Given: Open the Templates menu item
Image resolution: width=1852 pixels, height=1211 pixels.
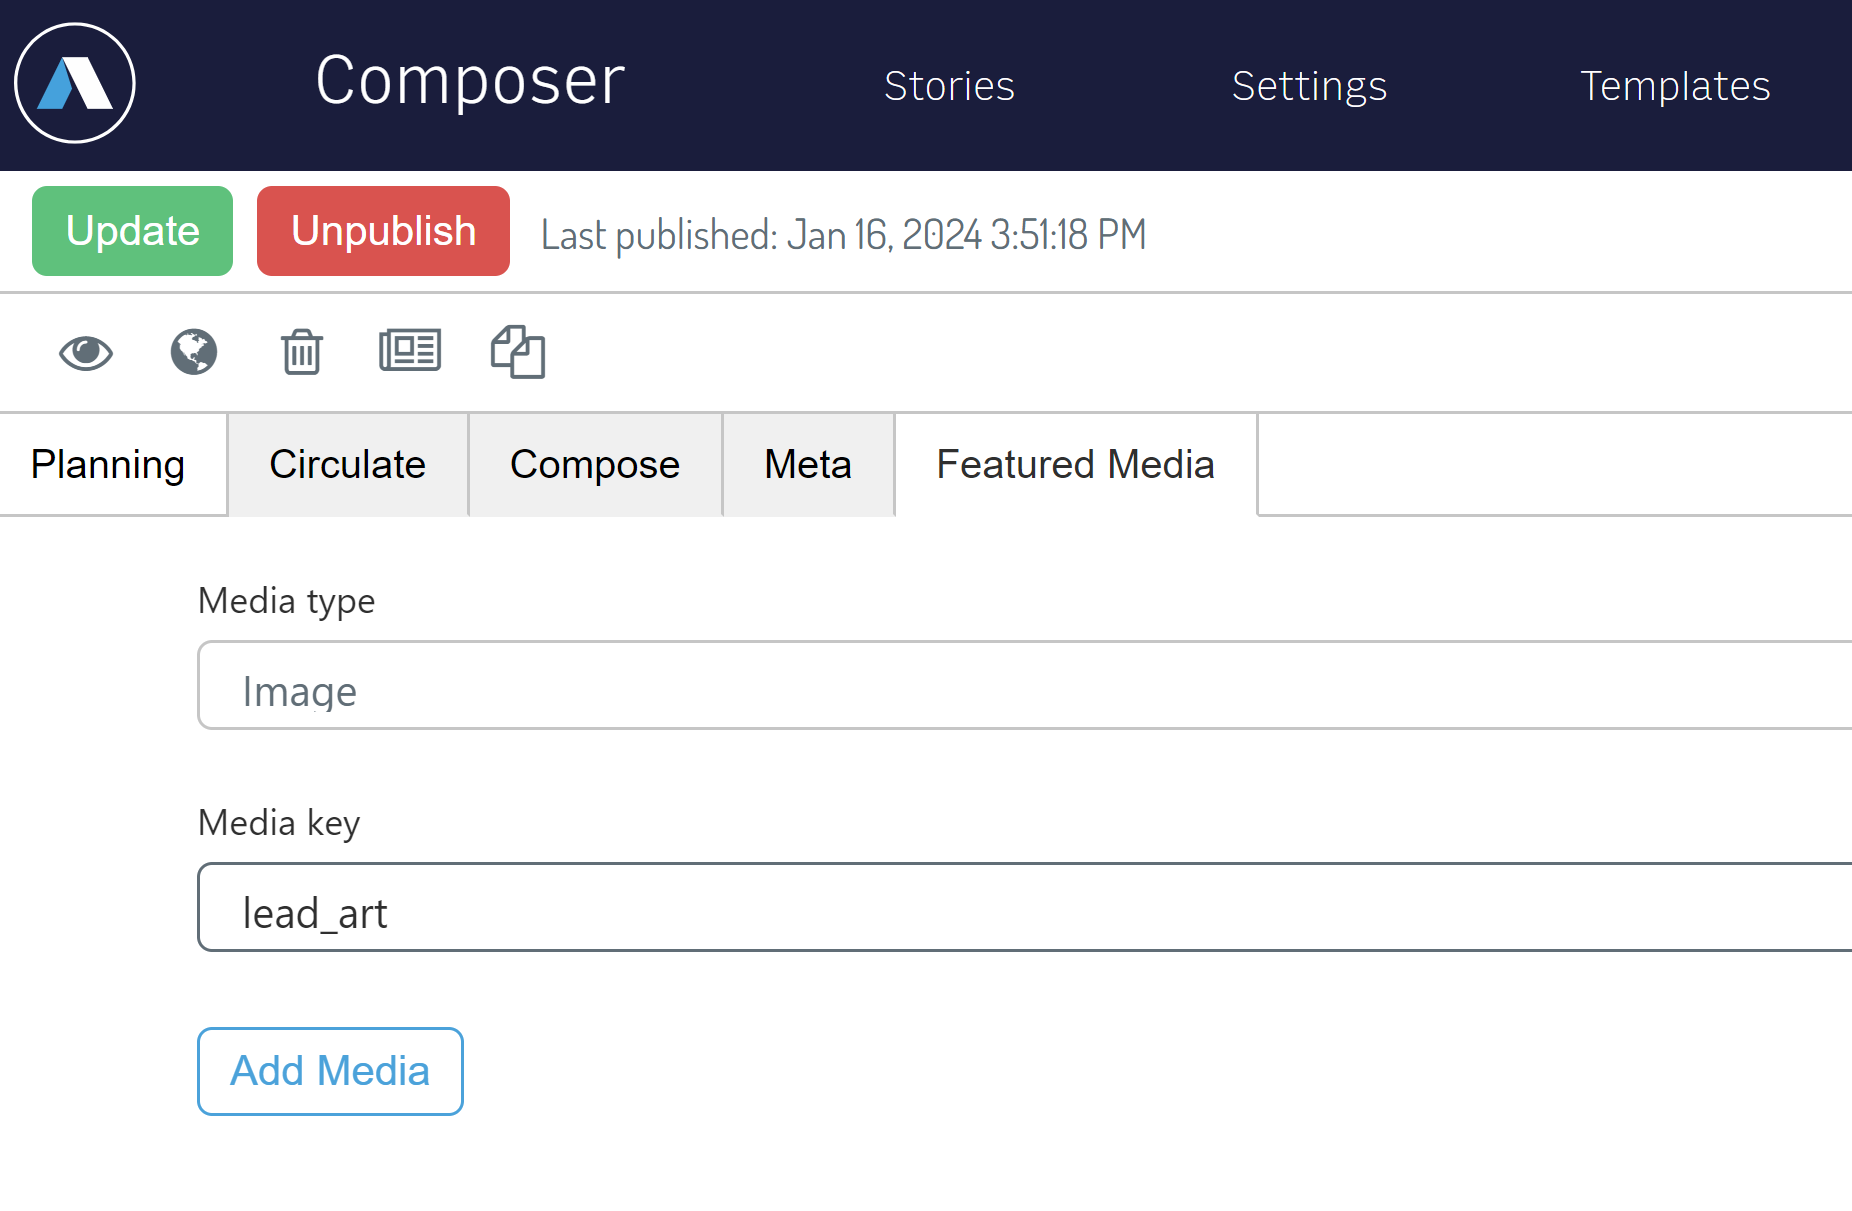Looking at the screenshot, I should click(1675, 86).
